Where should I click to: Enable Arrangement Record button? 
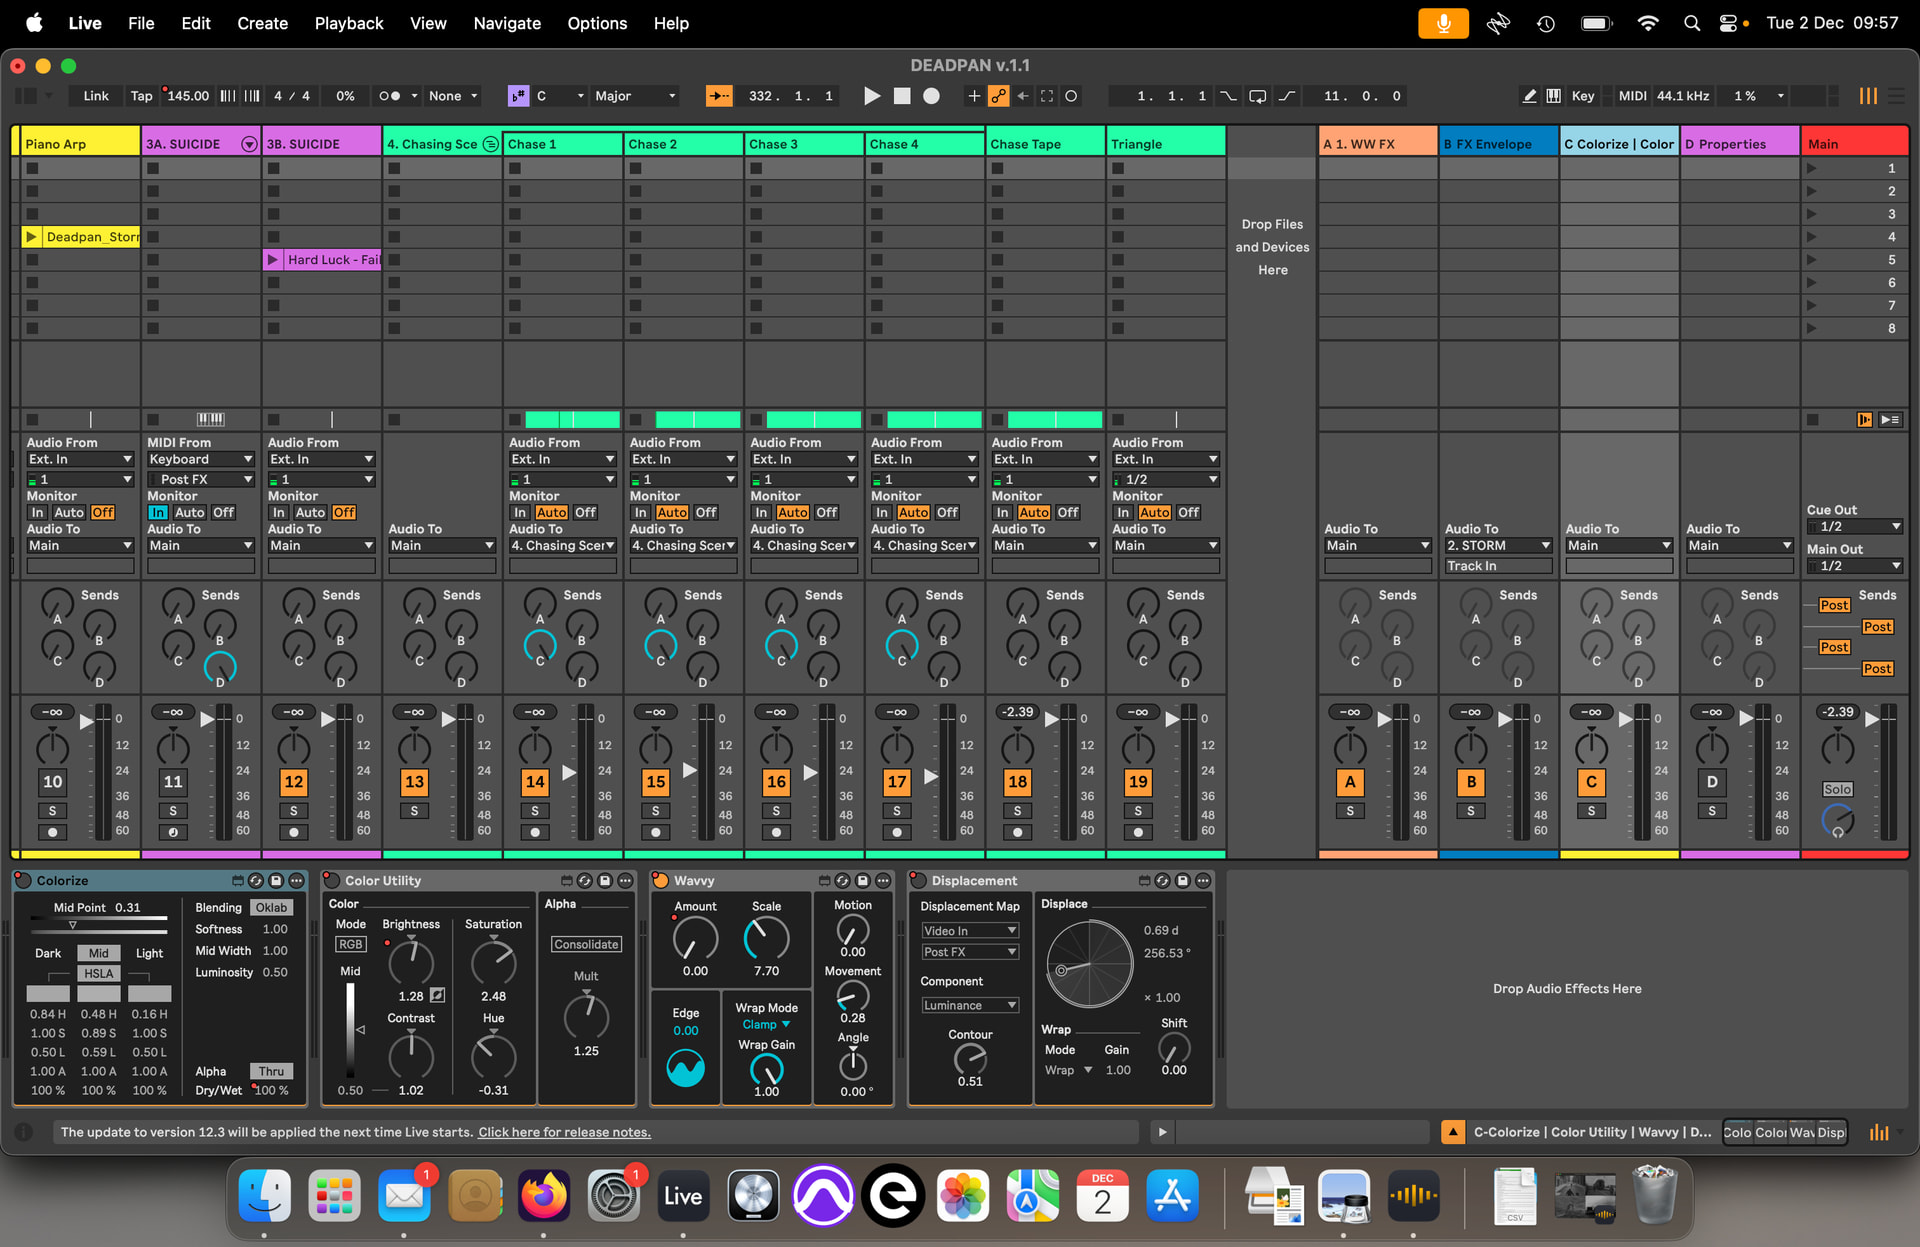(x=931, y=96)
